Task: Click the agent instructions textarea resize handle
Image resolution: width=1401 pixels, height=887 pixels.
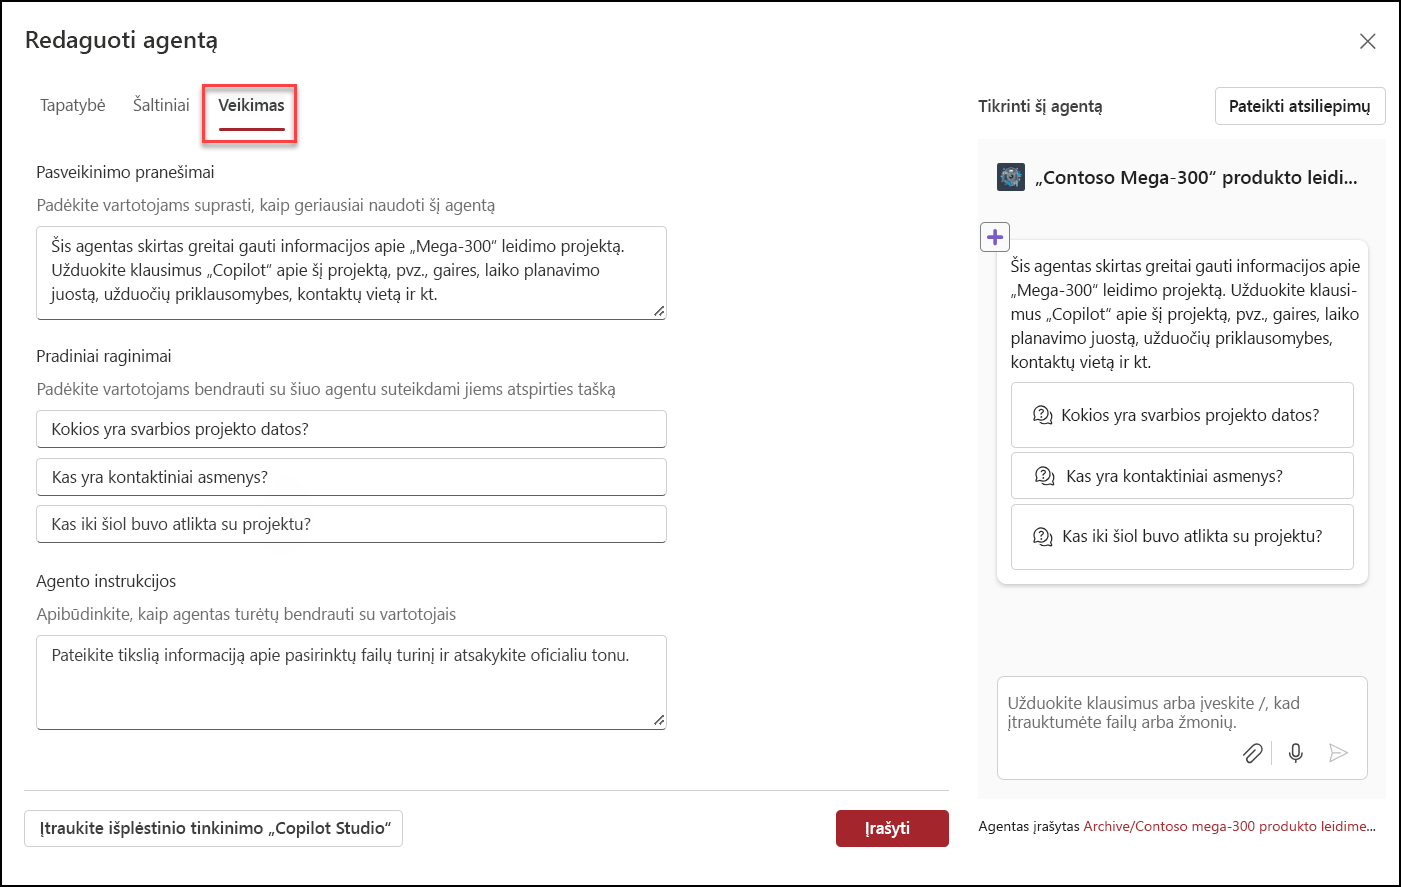Action: pos(659,720)
